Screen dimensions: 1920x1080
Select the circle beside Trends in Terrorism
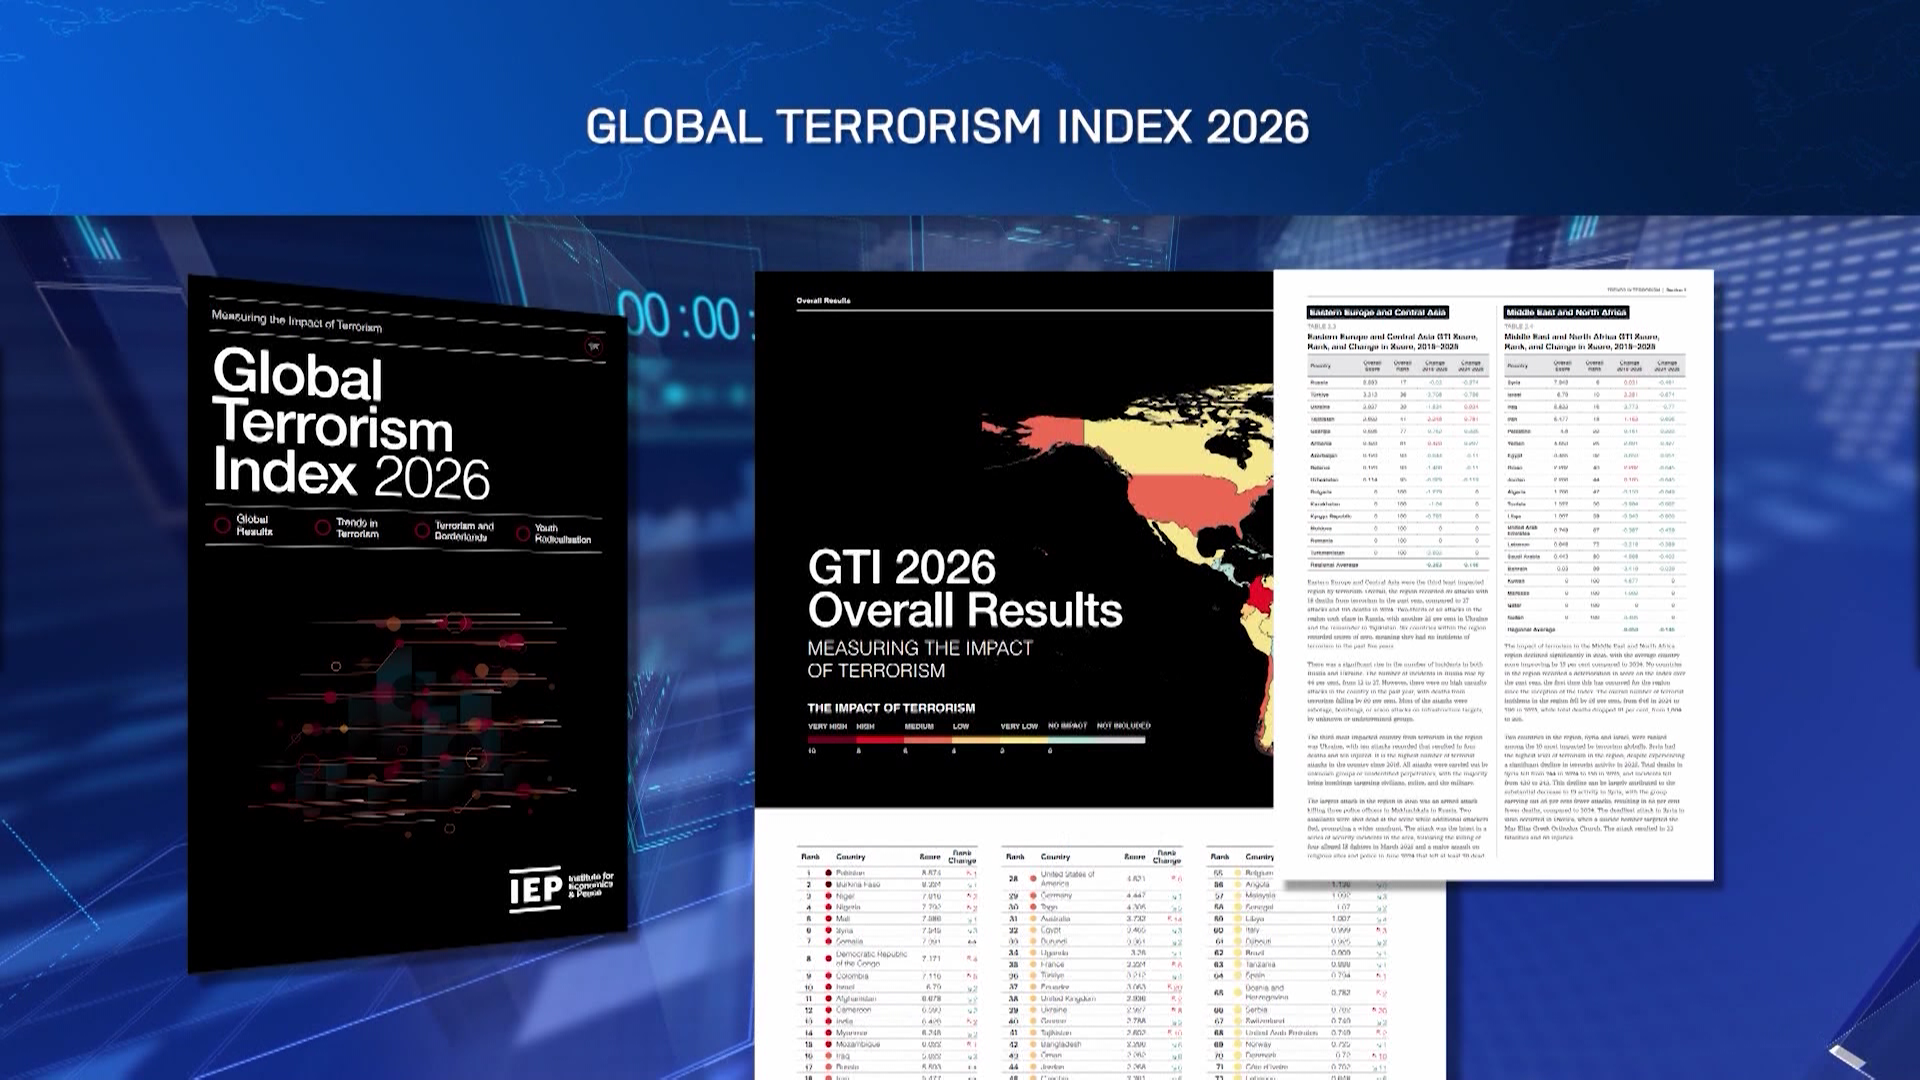tap(322, 528)
